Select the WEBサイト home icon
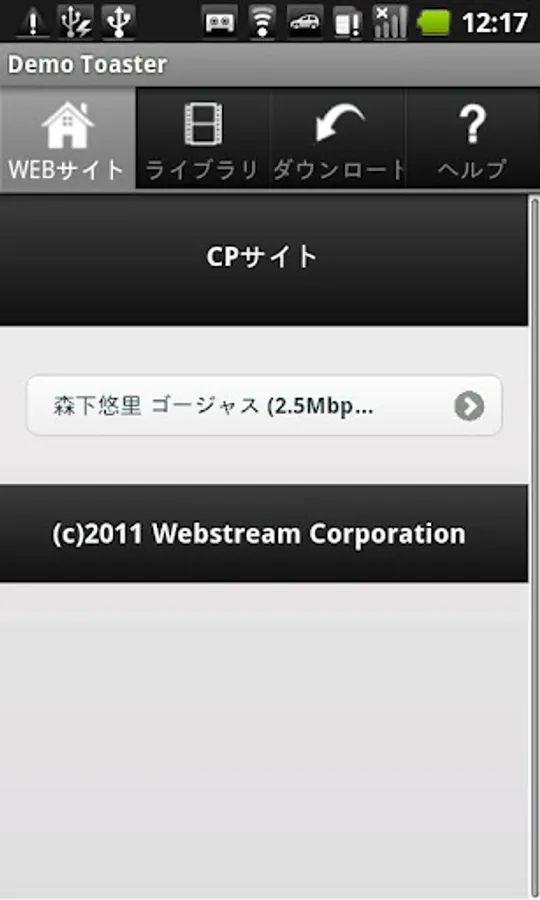Image resolution: width=540 pixels, height=900 pixels. 68,123
